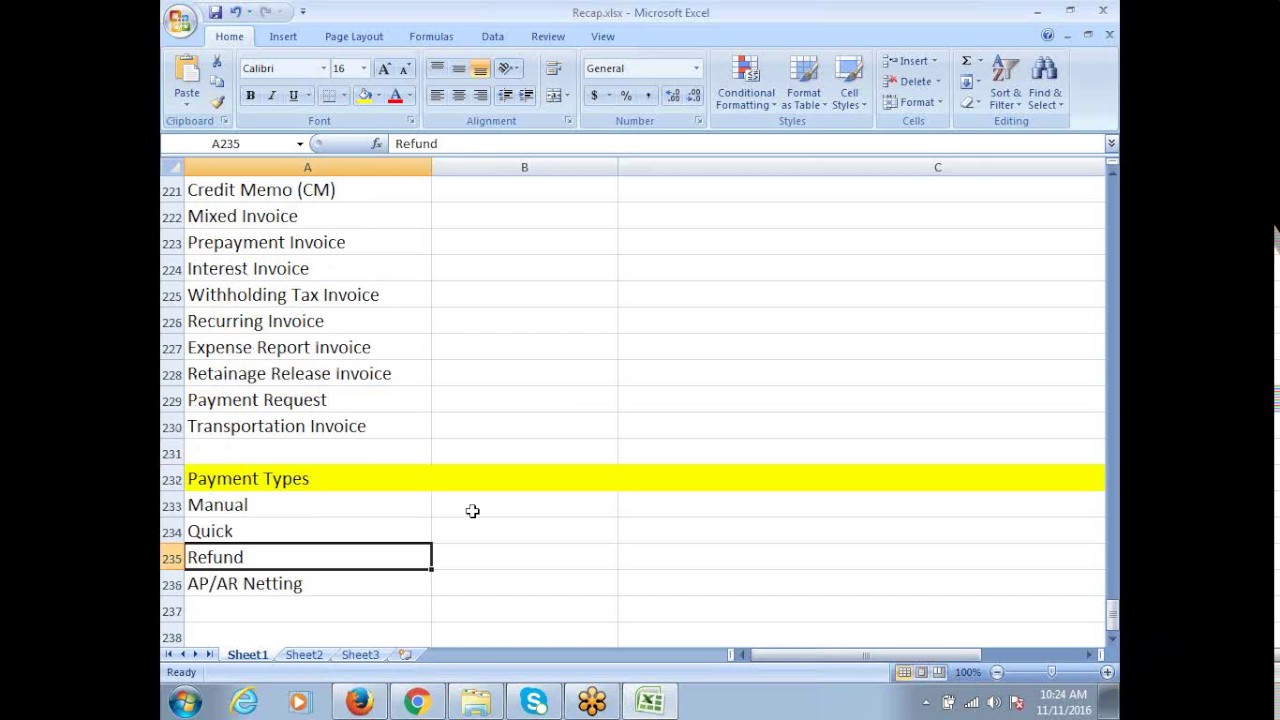Decrease the cell indent

point(505,96)
